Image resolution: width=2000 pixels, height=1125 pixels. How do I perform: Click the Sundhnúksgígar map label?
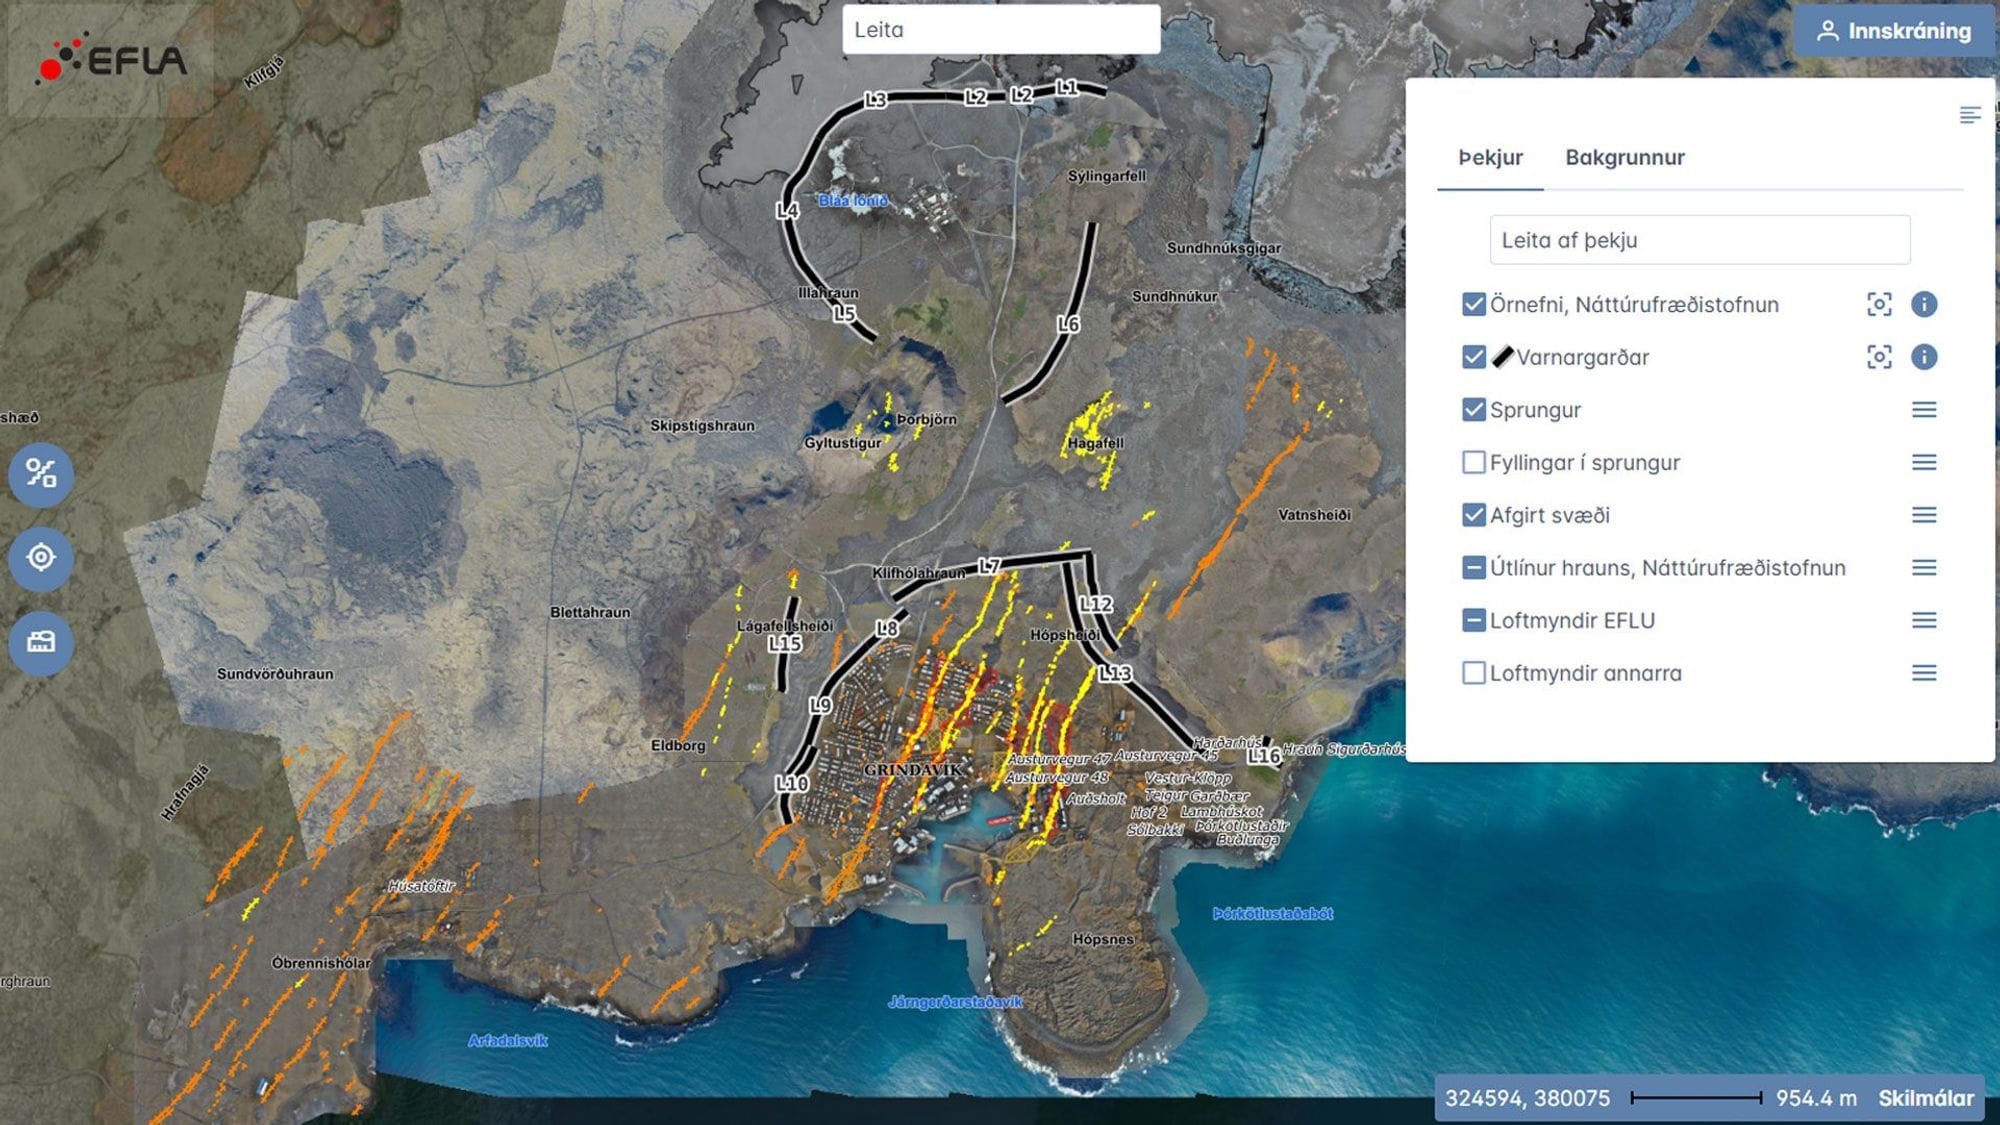(x=1224, y=248)
